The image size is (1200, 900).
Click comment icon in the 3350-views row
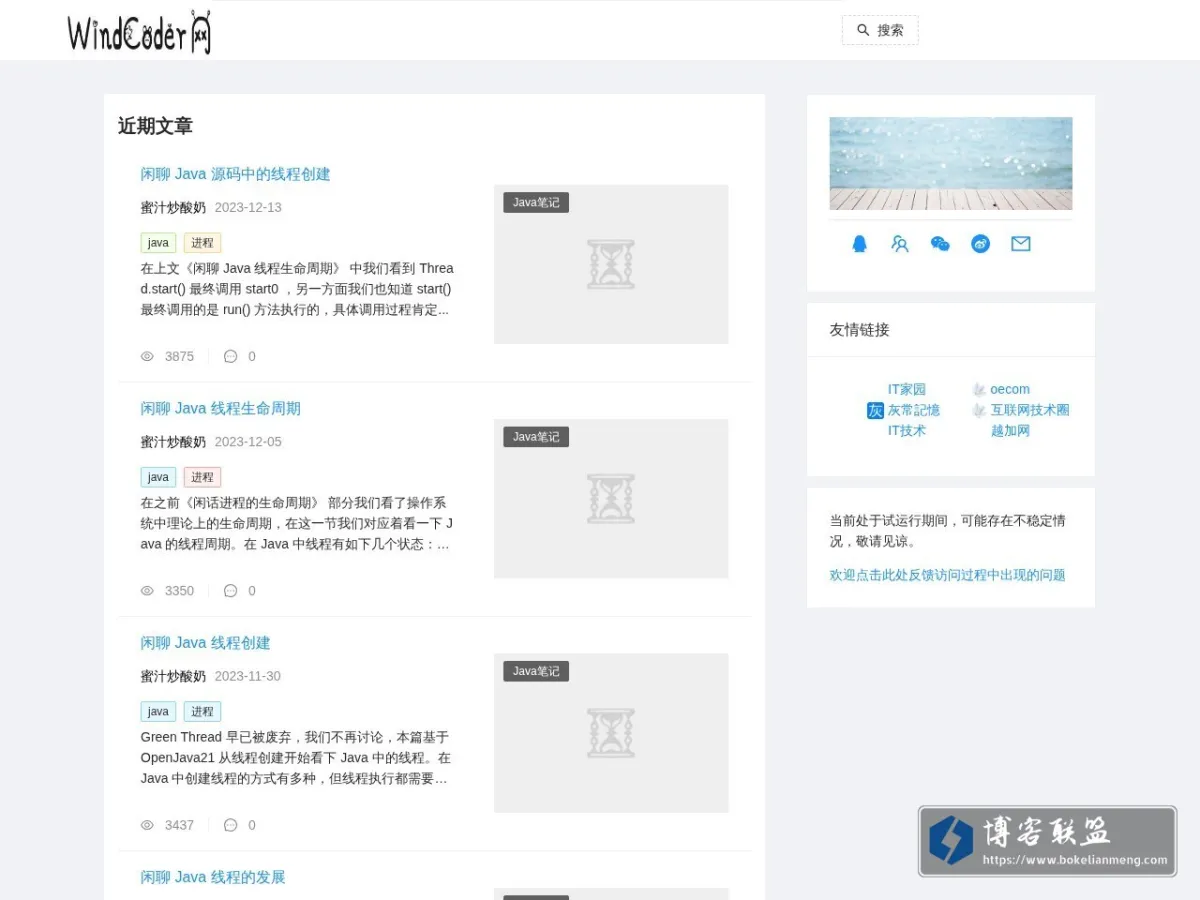click(230, 591)
